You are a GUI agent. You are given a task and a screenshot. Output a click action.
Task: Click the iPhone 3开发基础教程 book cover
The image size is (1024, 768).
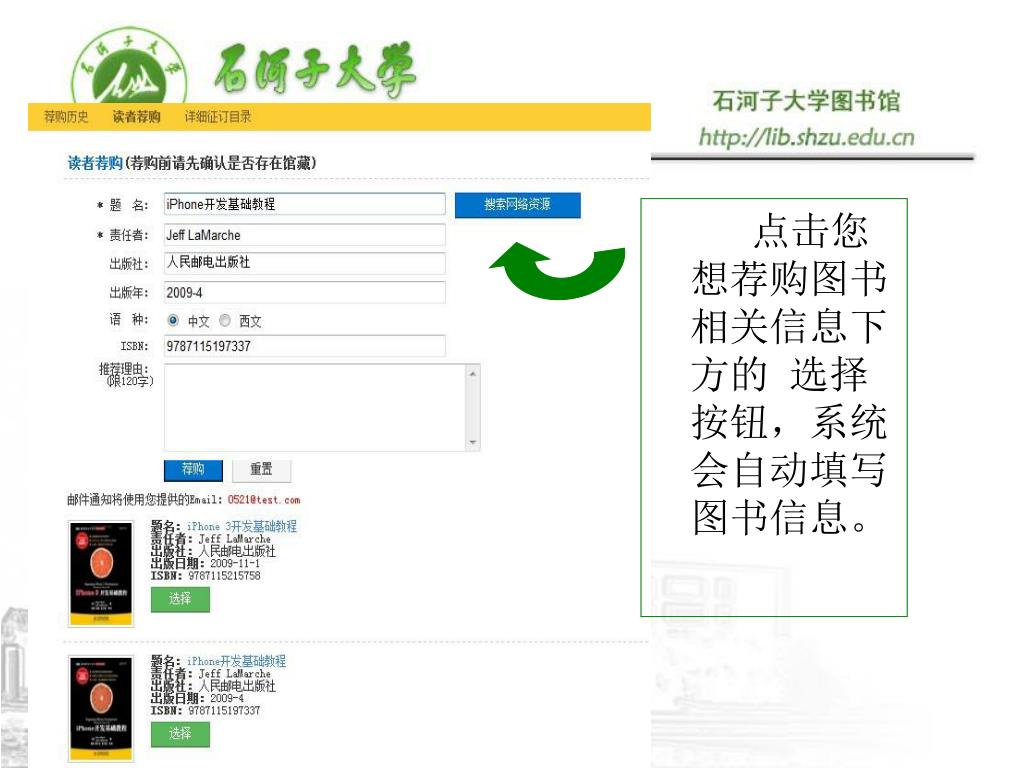click(101, 573)
